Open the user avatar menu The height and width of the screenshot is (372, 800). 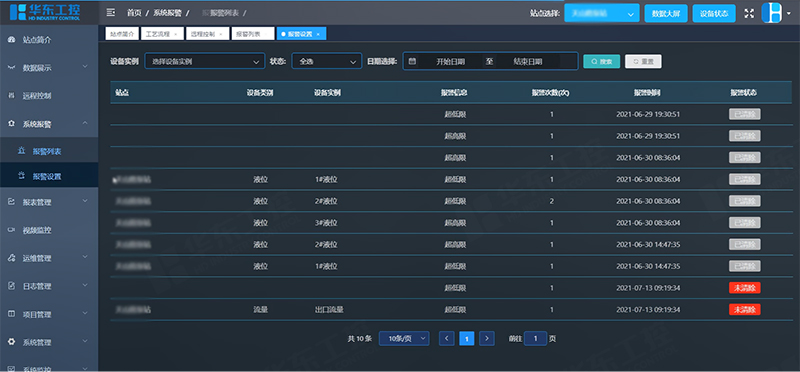click(x=775, y=13)
